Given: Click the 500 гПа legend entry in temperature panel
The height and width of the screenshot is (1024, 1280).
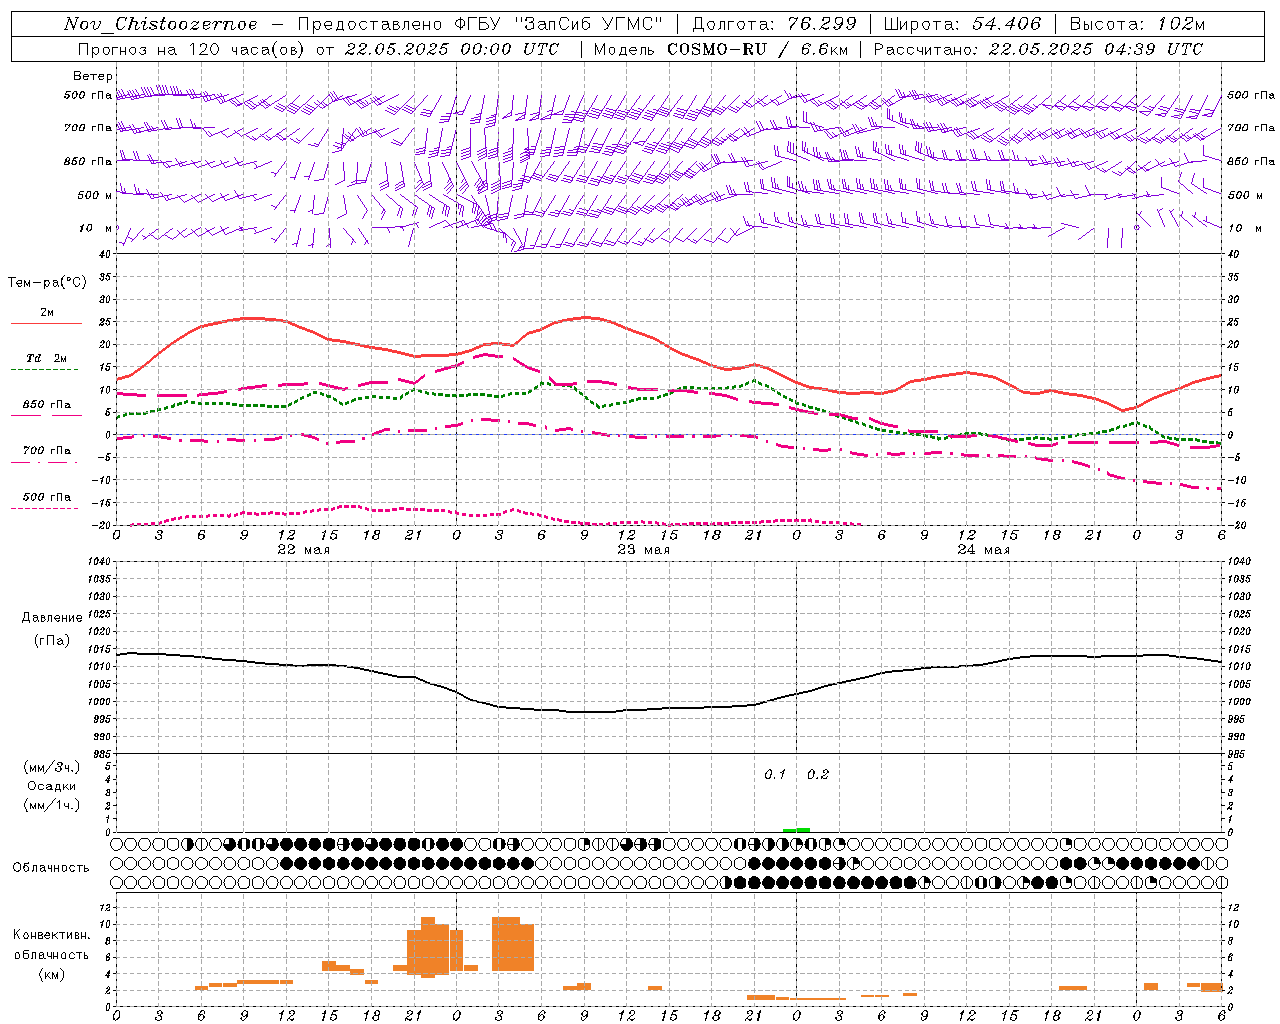Looking at the screenshot, I should 47,497.
